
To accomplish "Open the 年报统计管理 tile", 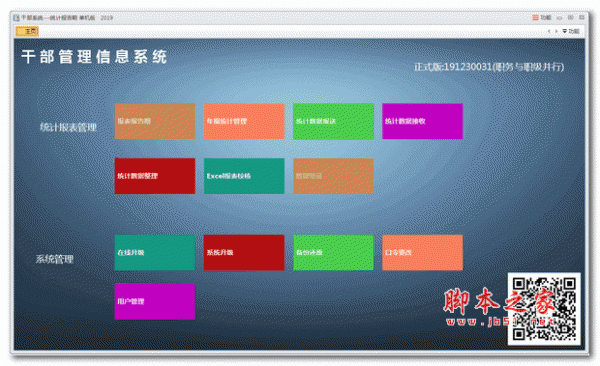I will [244, 121].
